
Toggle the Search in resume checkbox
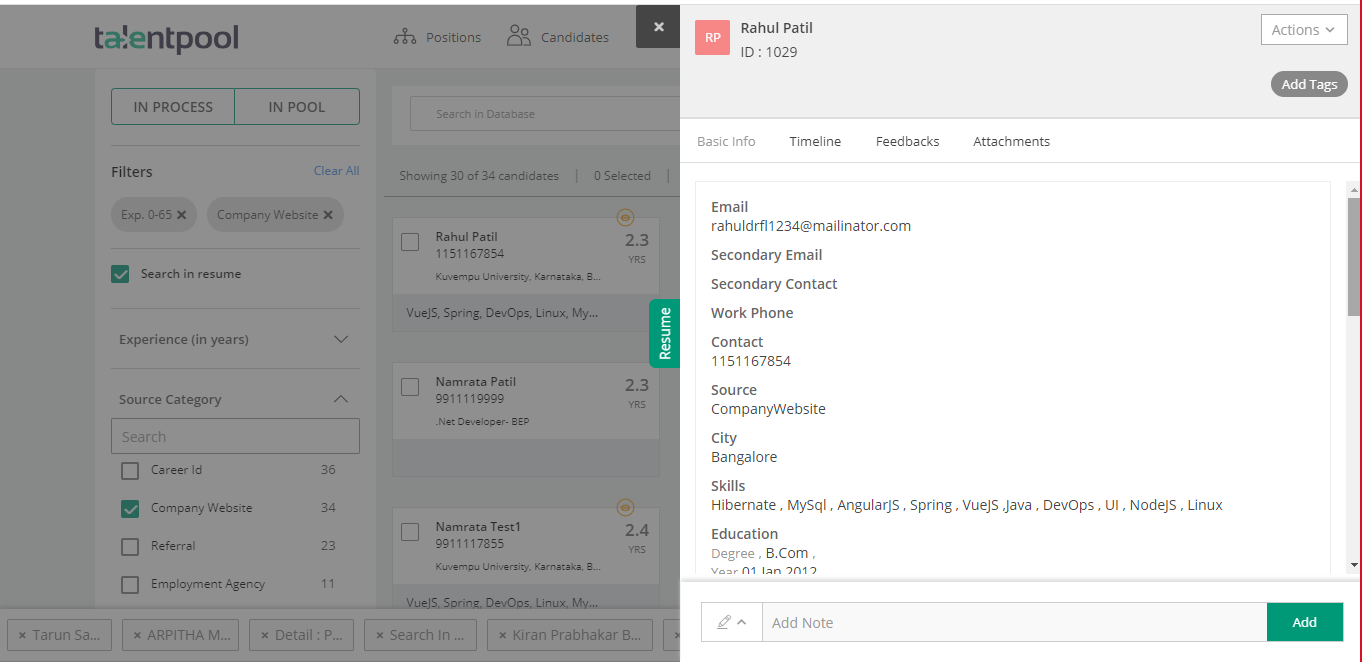(120, 273)
